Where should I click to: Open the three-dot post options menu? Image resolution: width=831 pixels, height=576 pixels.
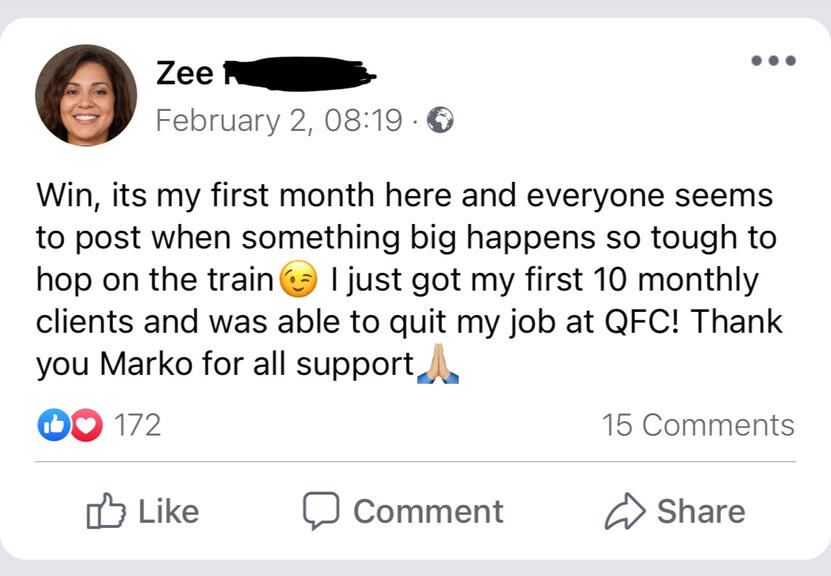[774, 61]
